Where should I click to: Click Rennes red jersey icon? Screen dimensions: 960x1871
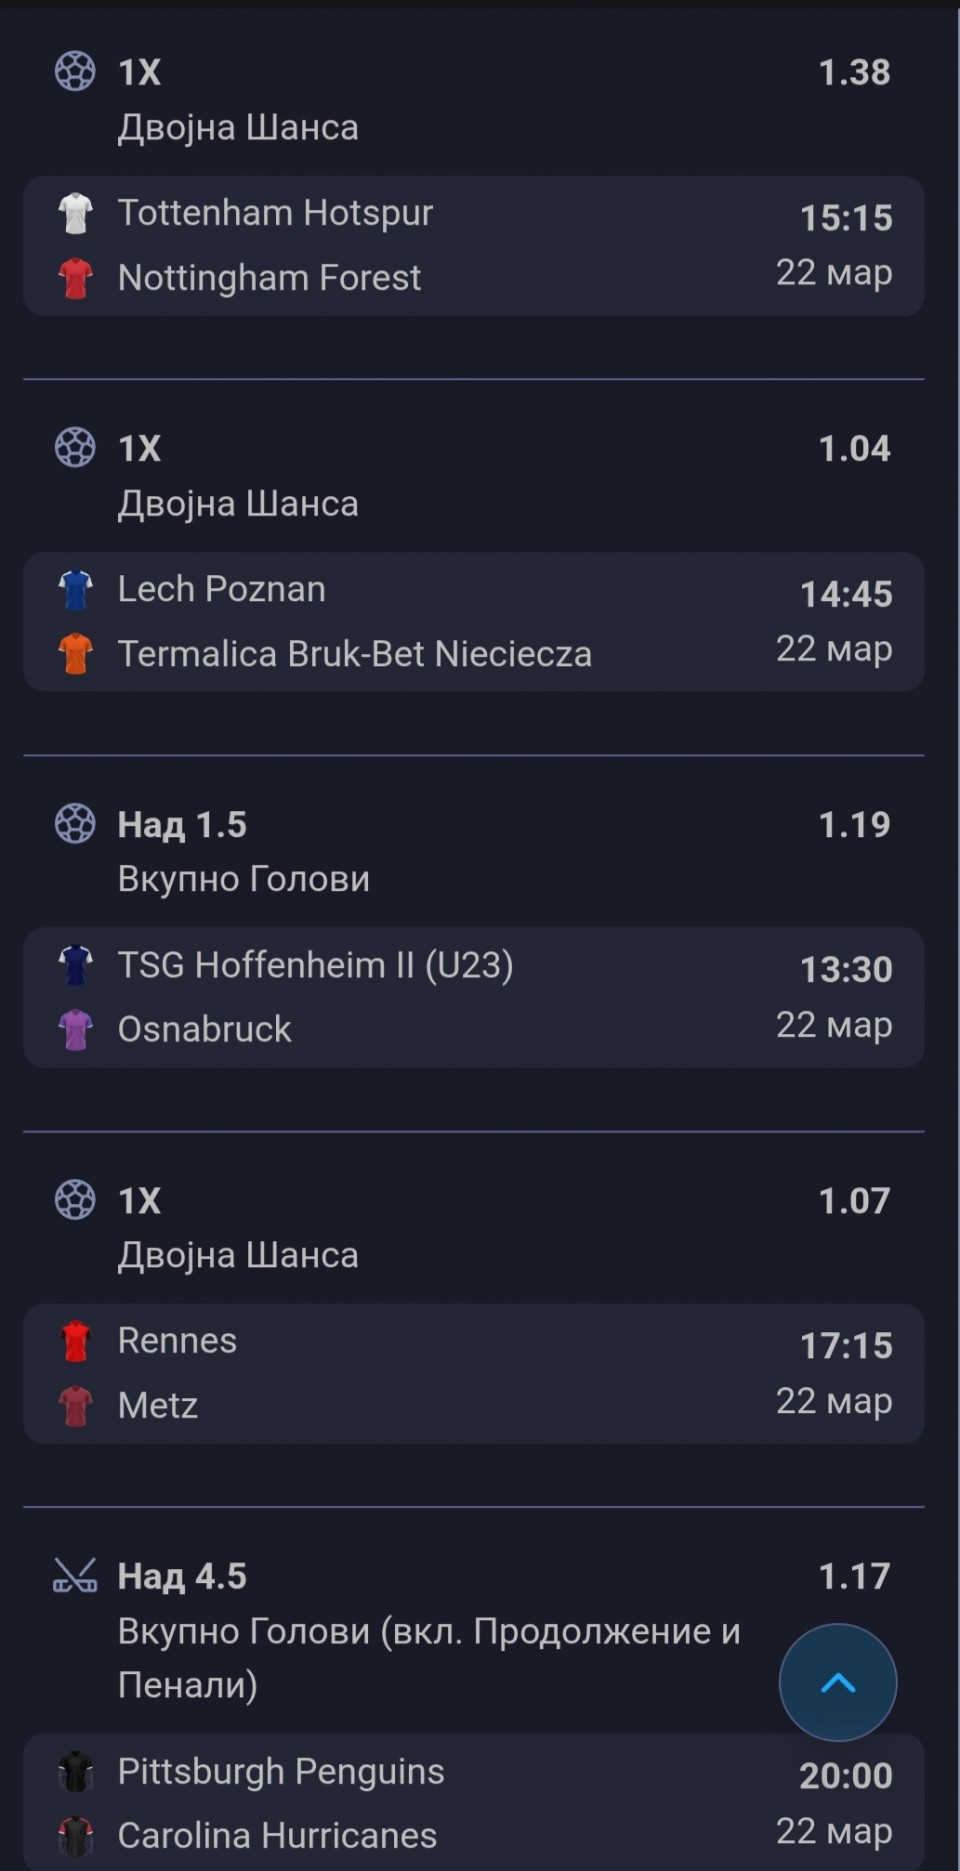pos(75,1341)
